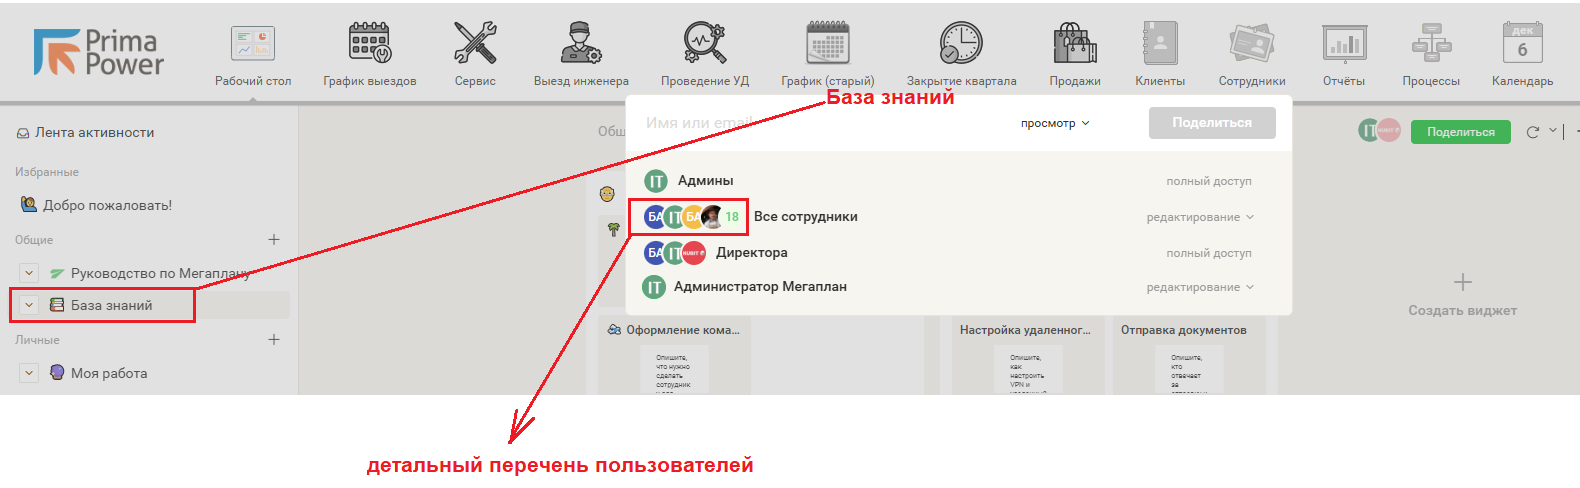
Task: Change Все сотрудники редактирование access dropdown
Action: [1199, 217]
